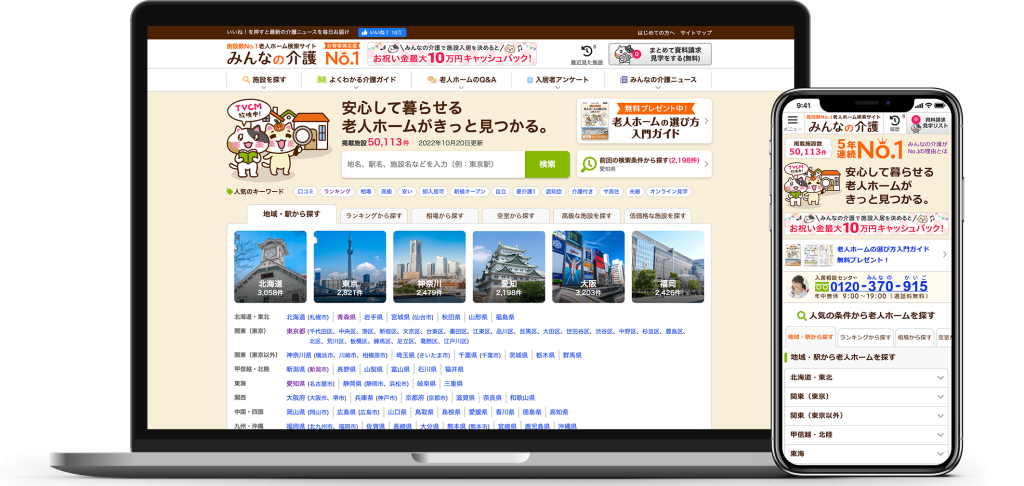1024x486 pixels.
Task: Click the 東京都 prefecture link
Action: 296,330
